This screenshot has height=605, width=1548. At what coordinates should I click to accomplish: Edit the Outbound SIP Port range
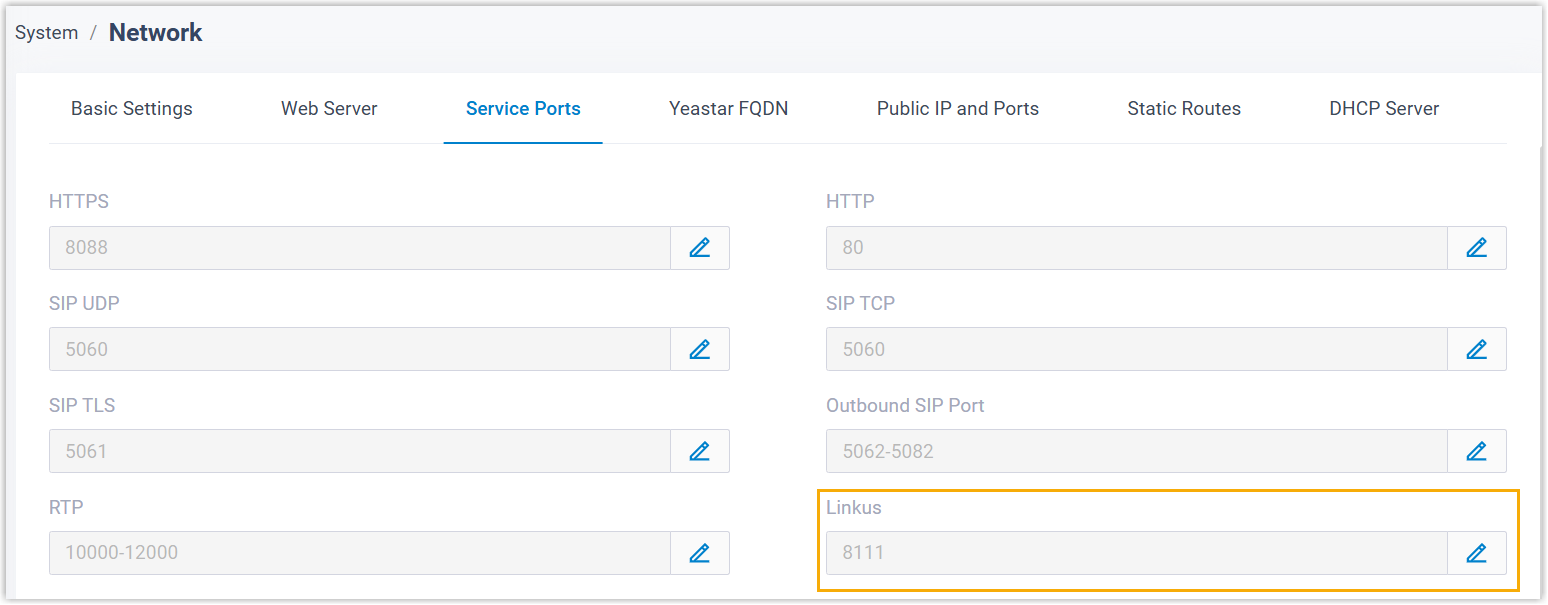click(x=1476, y=452)
